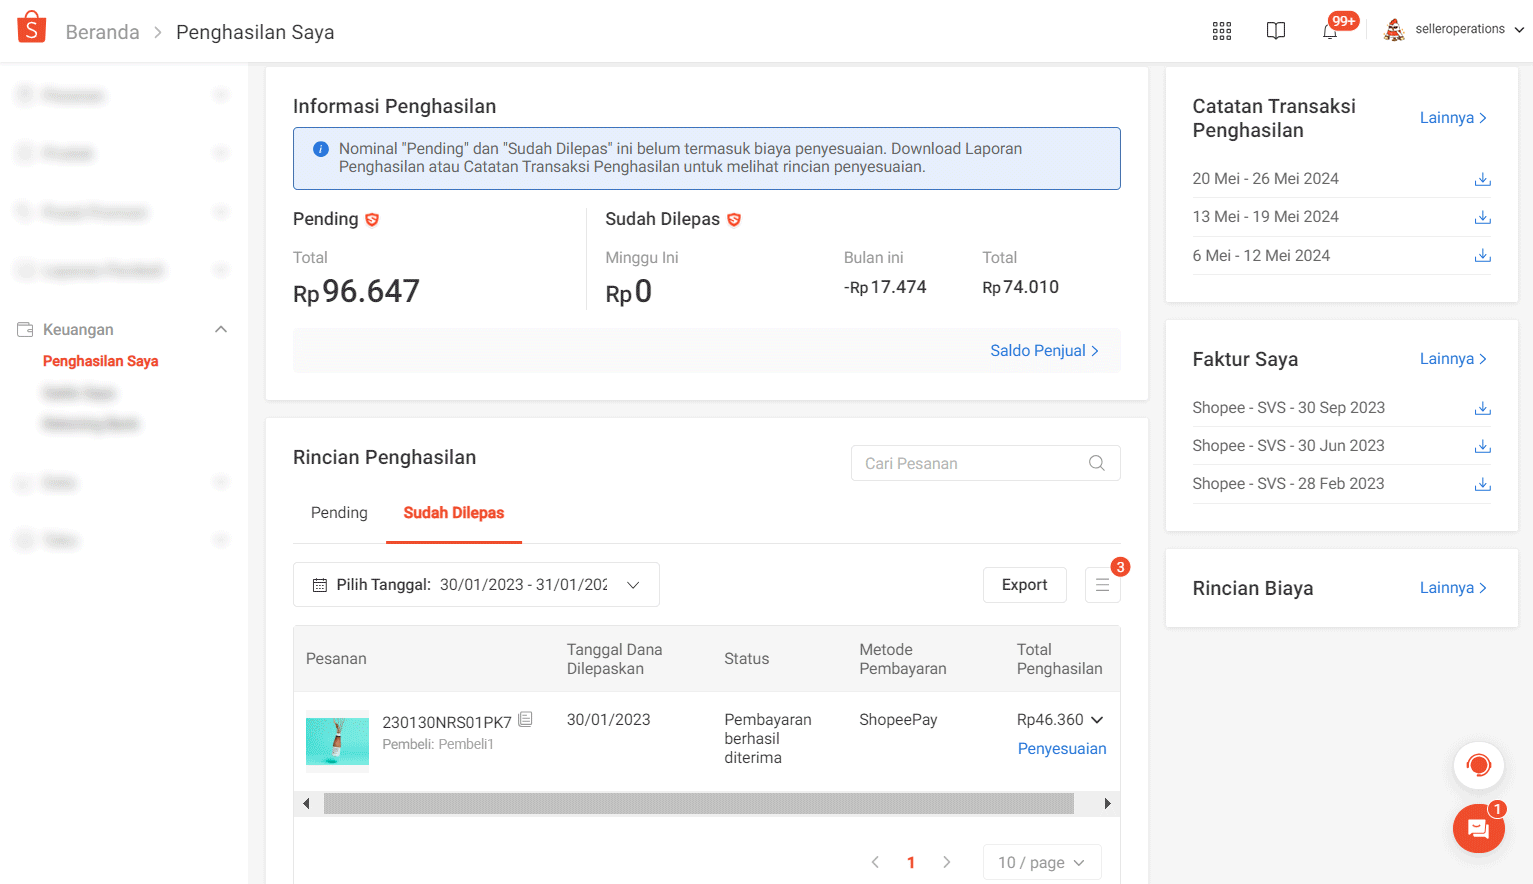The image size is (1533, 884).
Task: Click the Export button
Action: click(1024, 585)
